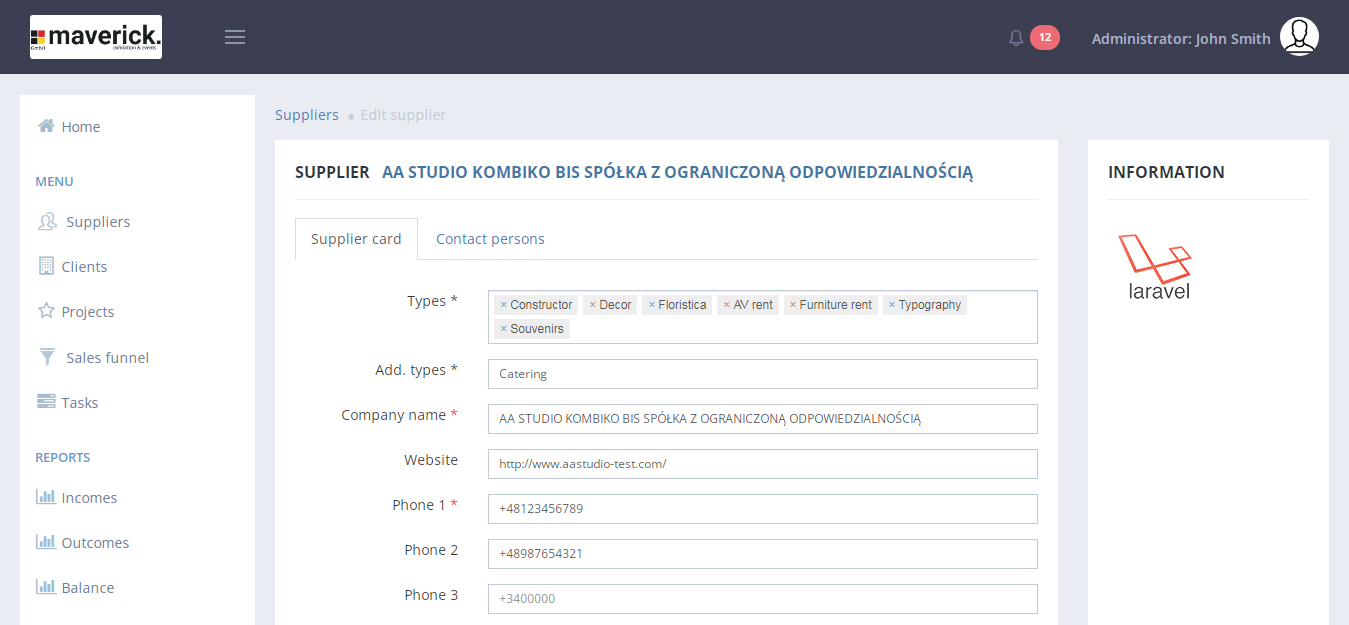The image size is (1349, 625).
Task: Focus the Website input field
Action: coord(762,464)
